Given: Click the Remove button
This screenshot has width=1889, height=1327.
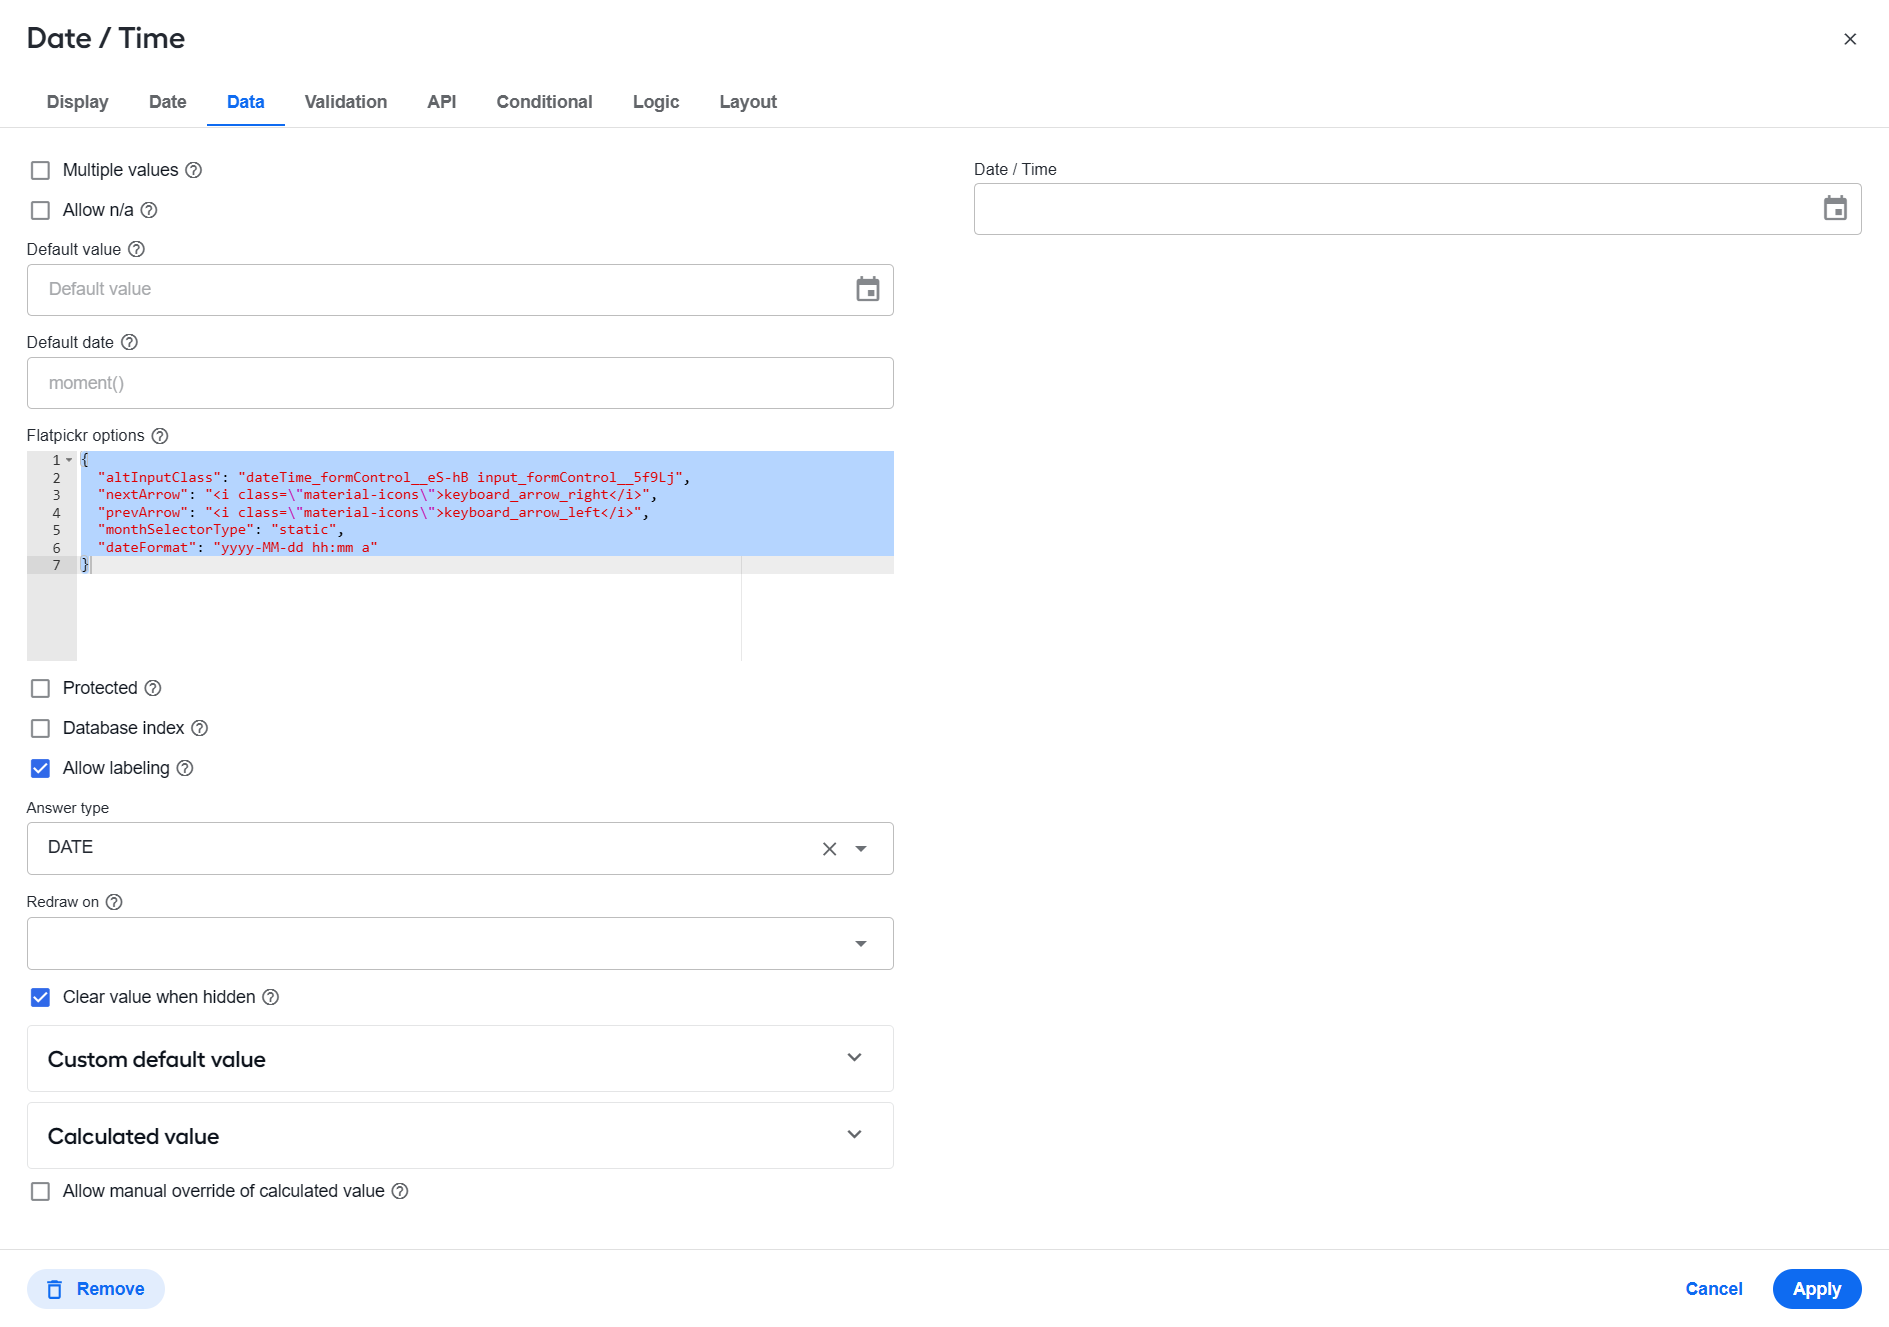Looking at the screenshot, I should 96,1289.
